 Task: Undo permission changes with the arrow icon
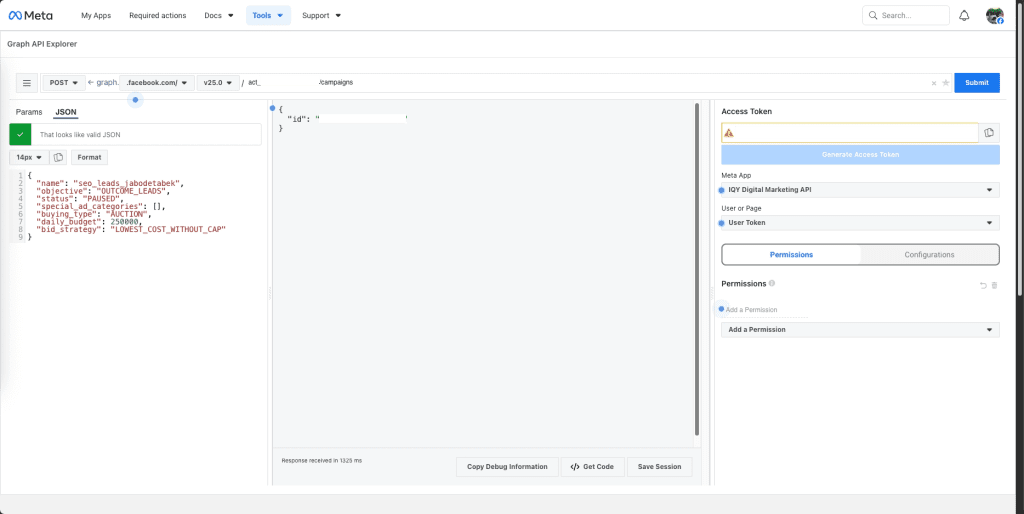click(x=983, y=285)
